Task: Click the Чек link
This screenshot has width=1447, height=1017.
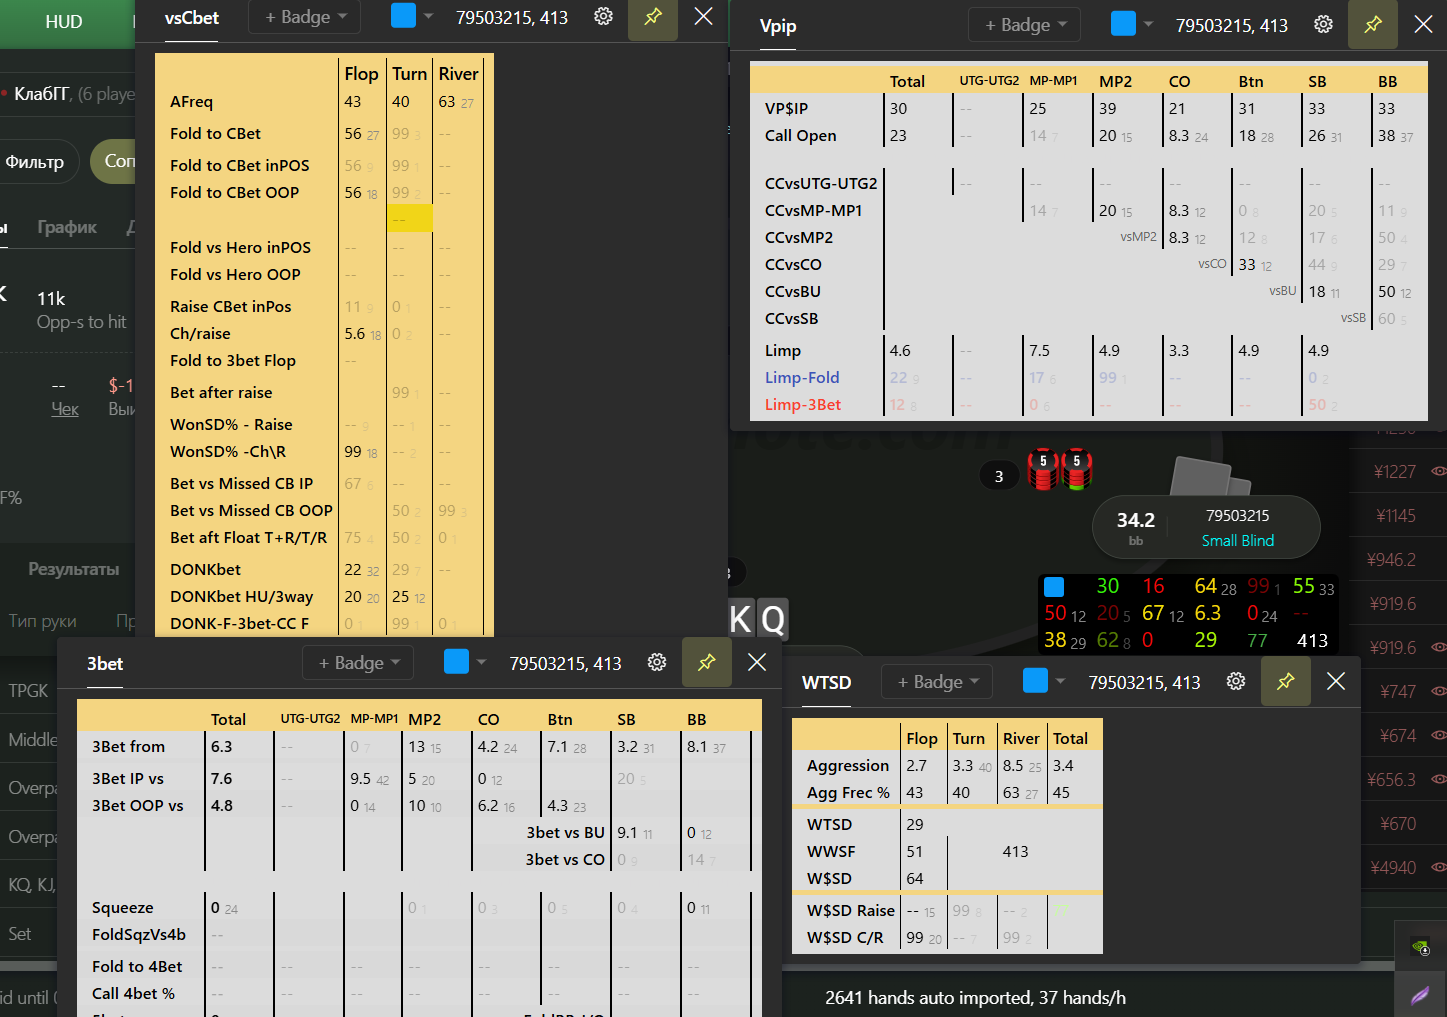Action: pos(65,409)
